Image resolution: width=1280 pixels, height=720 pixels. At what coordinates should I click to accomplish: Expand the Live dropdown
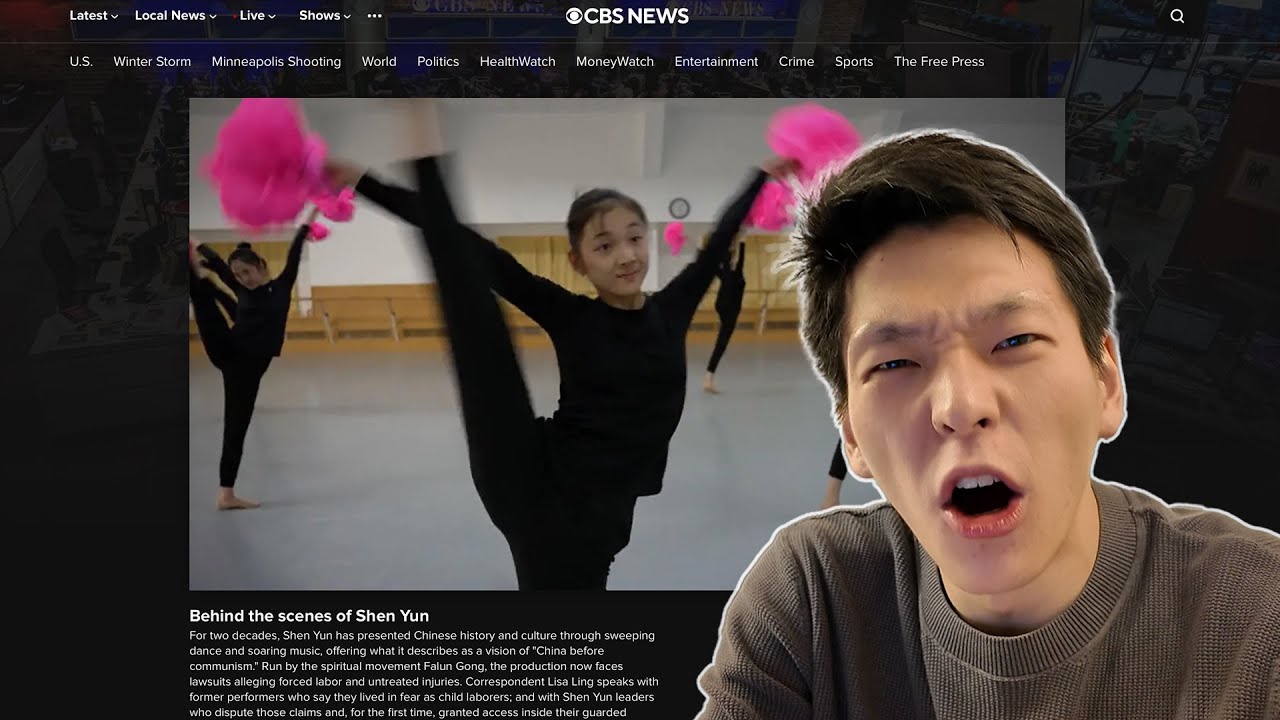point(257,16)
